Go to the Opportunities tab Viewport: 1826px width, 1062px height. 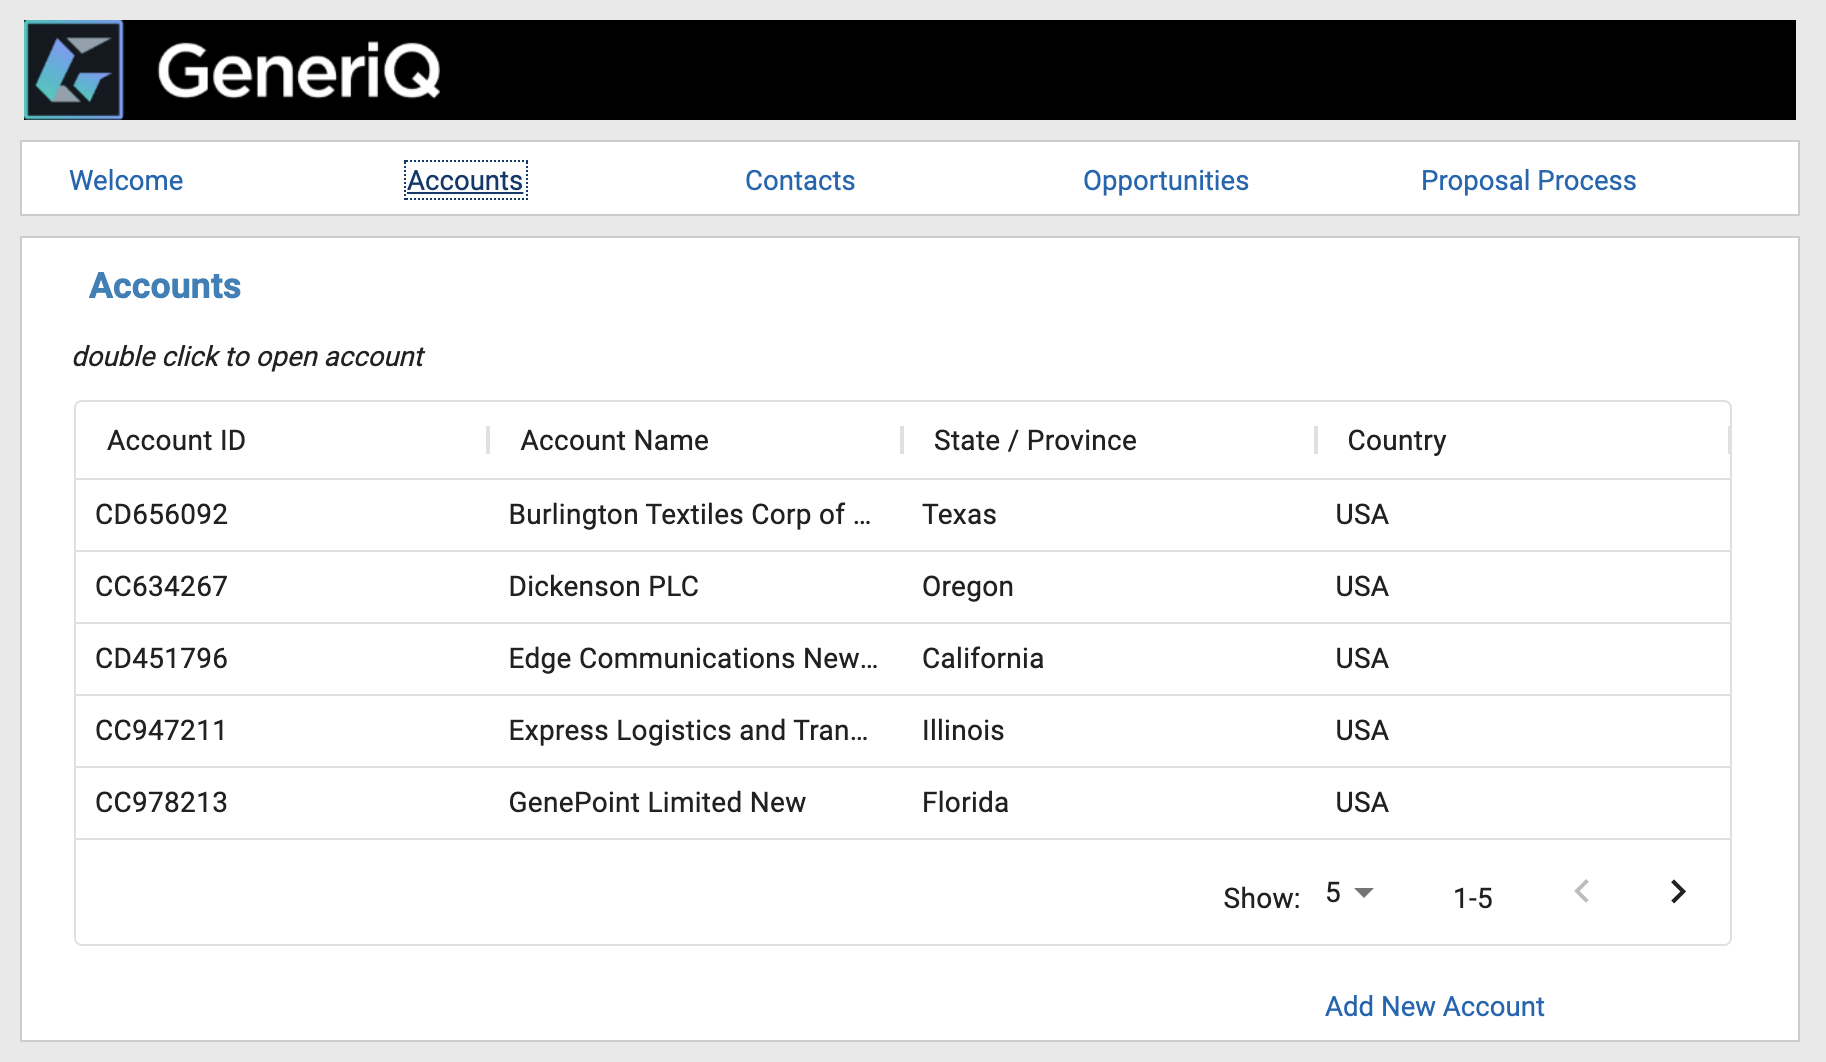(x=1166, y=180)
